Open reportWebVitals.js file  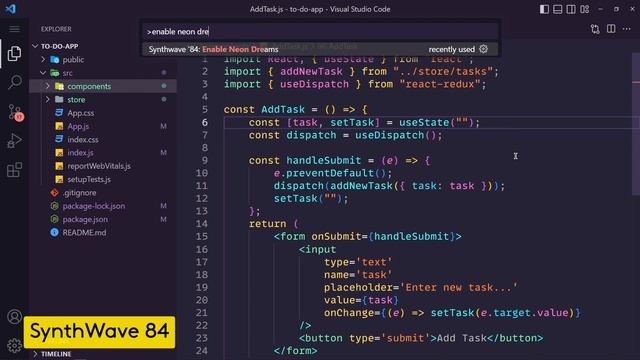[99, 166]
